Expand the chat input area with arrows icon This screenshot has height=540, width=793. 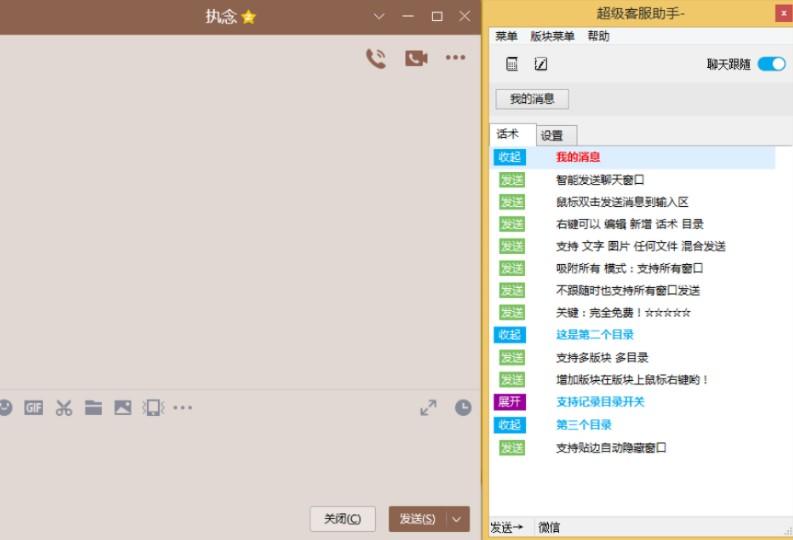(428, 407)
